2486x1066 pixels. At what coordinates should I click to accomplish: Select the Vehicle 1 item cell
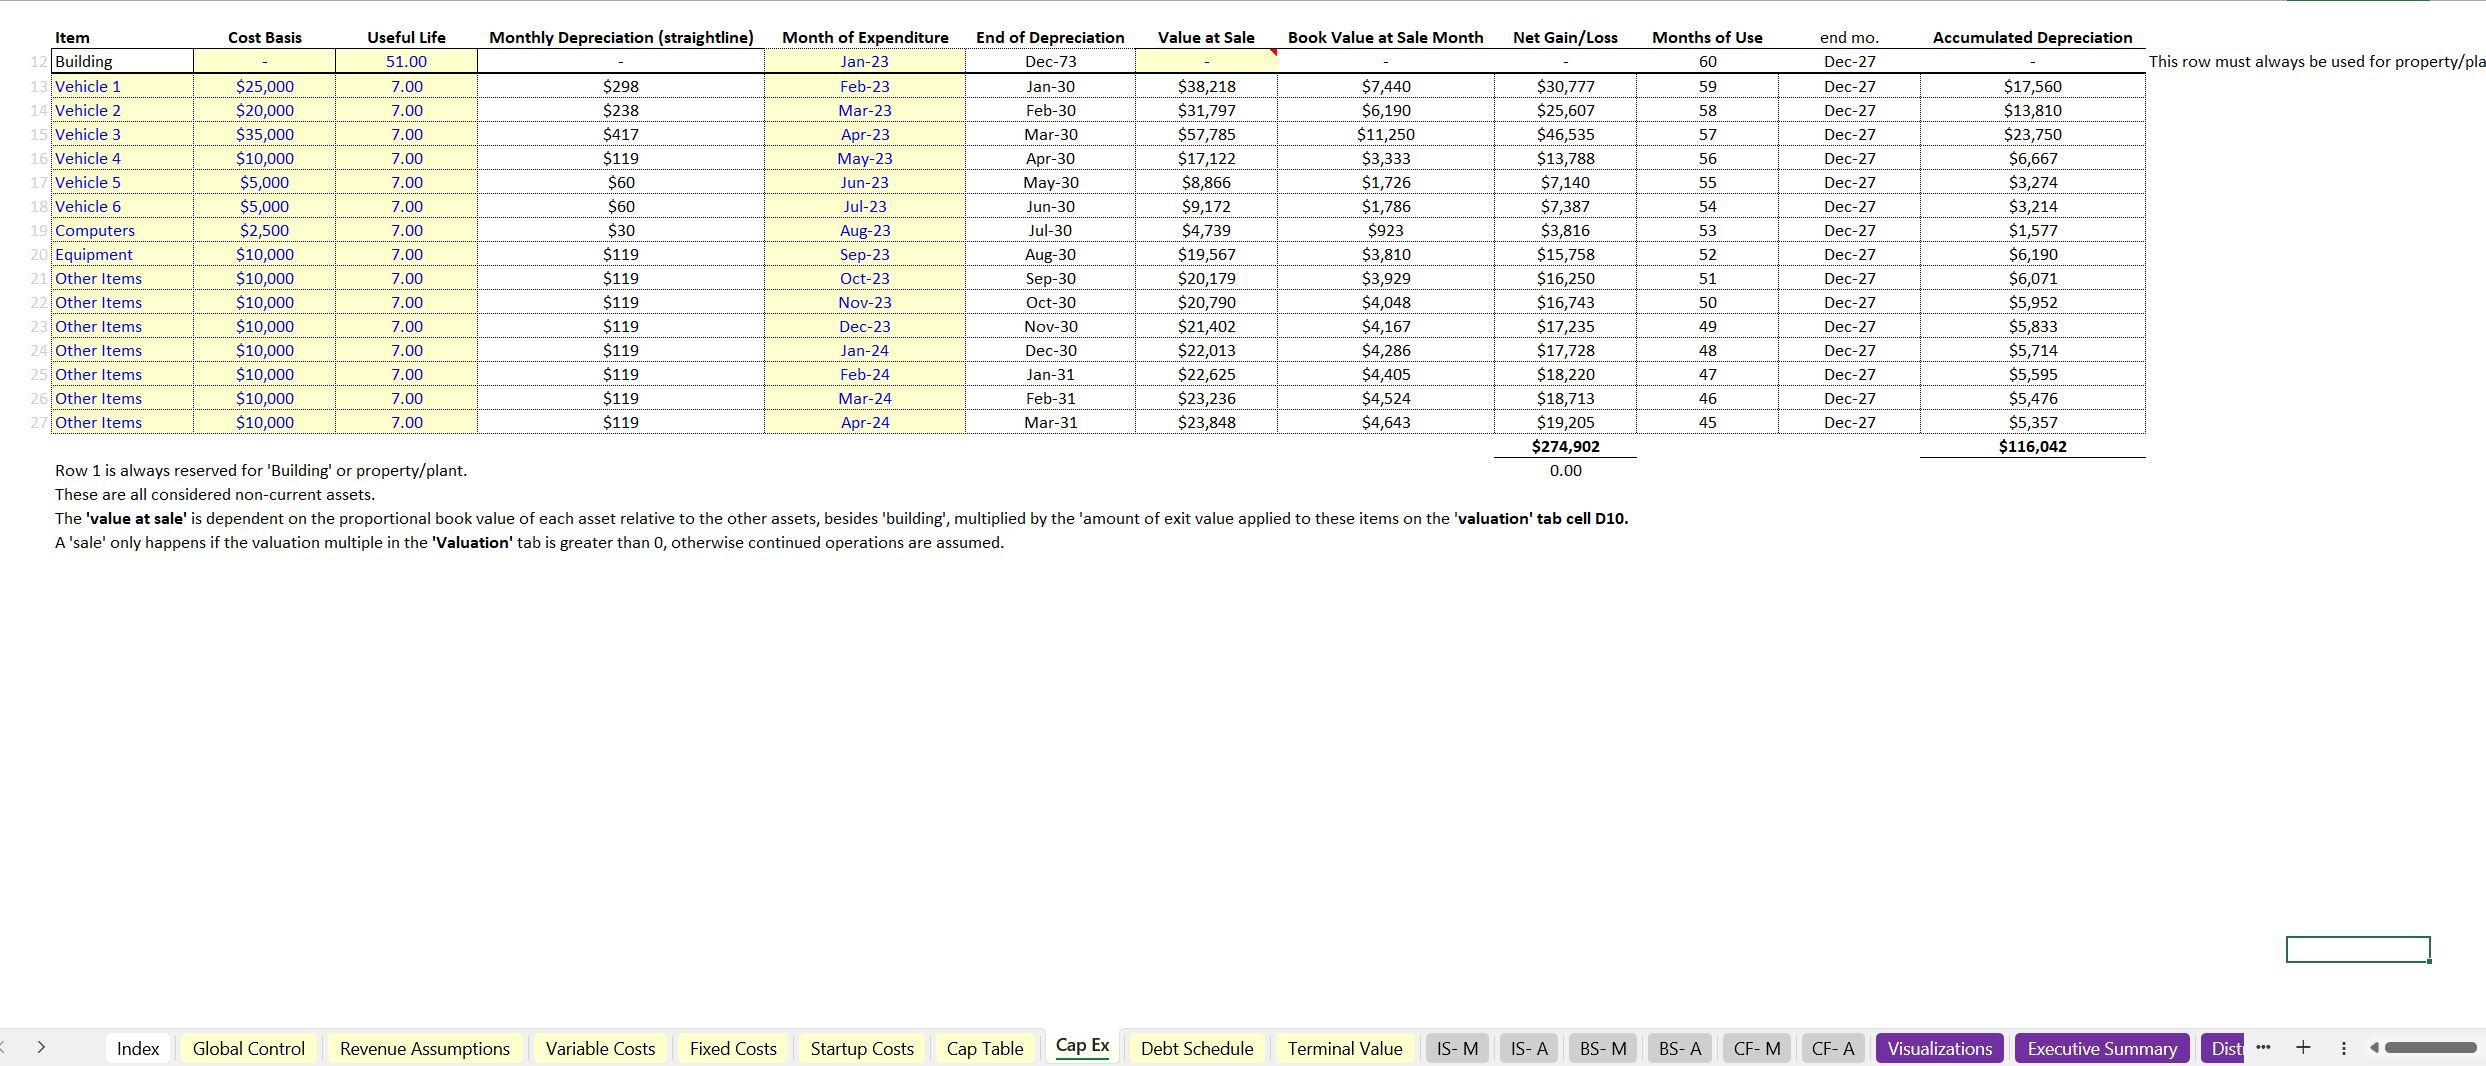tap(122, 86)
